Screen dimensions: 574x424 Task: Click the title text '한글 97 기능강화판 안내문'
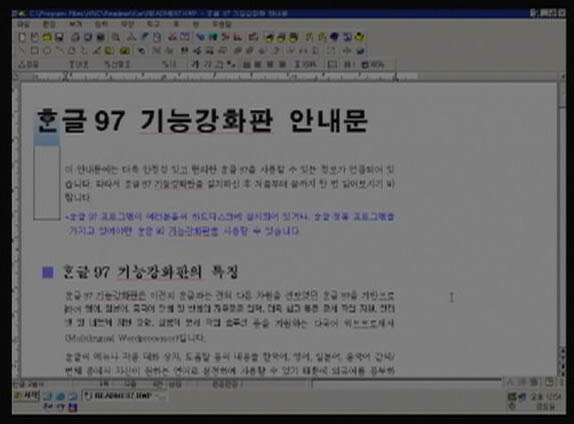202,120
